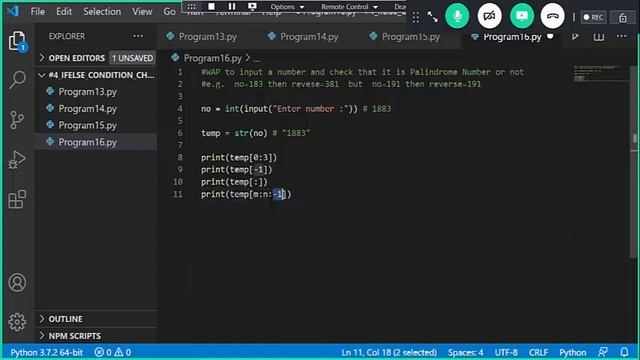The width and height of the screenshot is (640, 360).
Task: Split the editor with split icon
Action: pos(598,37)
